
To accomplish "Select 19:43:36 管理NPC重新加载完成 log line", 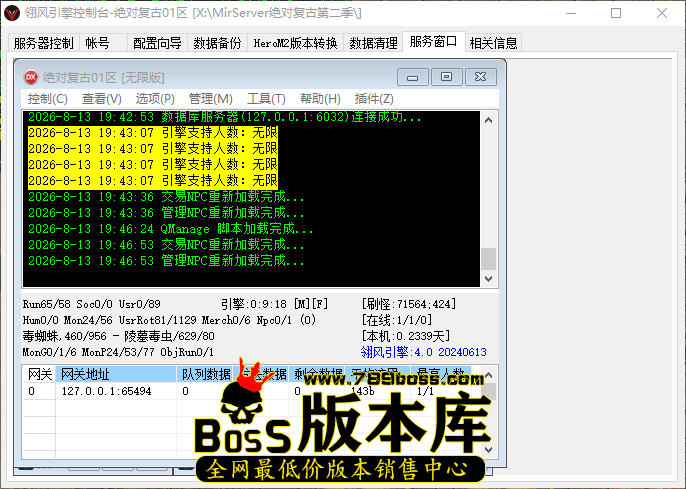I will 166,213.
